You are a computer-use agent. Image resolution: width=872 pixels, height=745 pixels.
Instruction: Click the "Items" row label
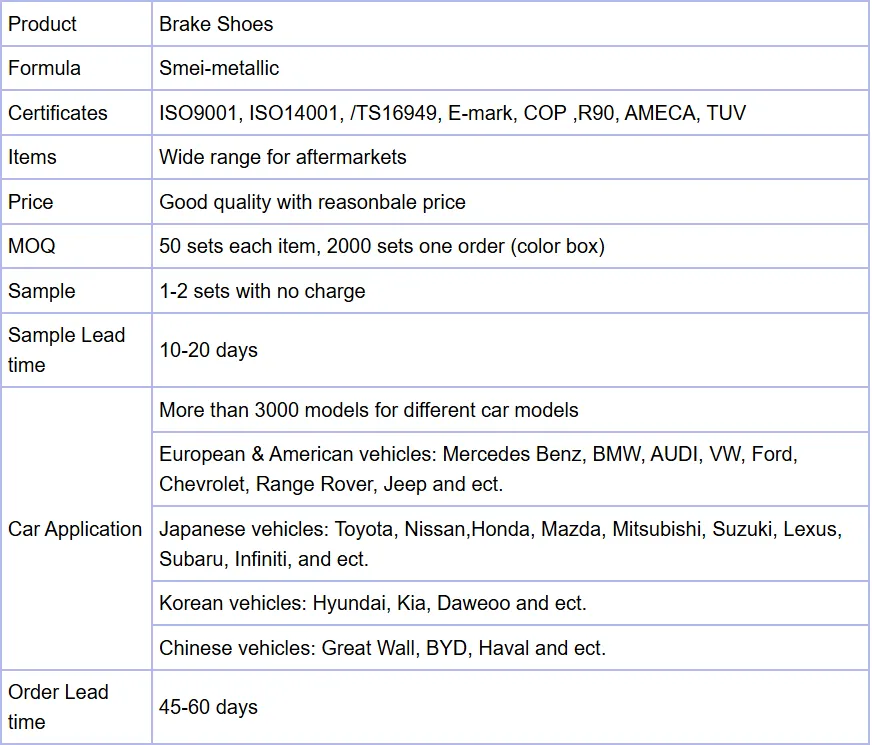32,157
